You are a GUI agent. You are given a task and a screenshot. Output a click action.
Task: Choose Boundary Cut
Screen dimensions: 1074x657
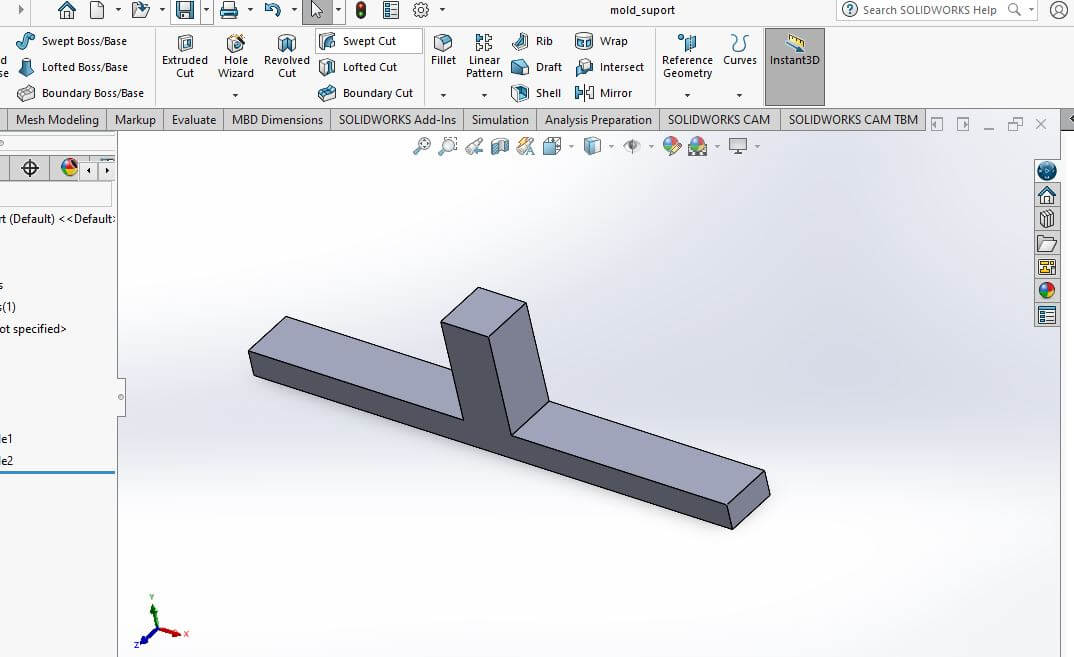366,93
